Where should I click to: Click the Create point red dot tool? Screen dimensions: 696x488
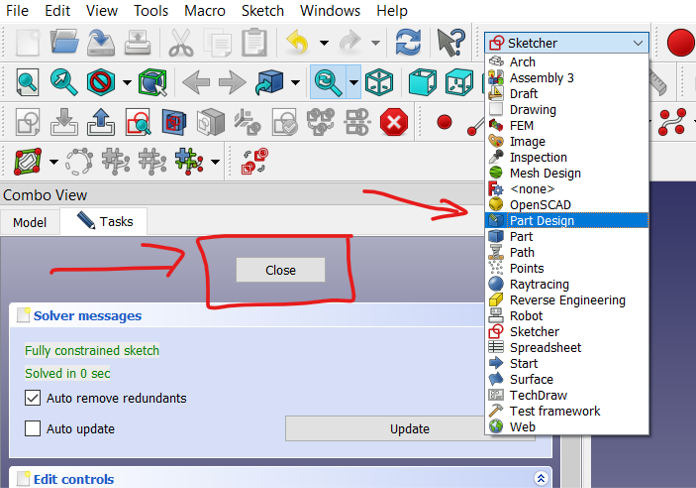pos(444,122)
